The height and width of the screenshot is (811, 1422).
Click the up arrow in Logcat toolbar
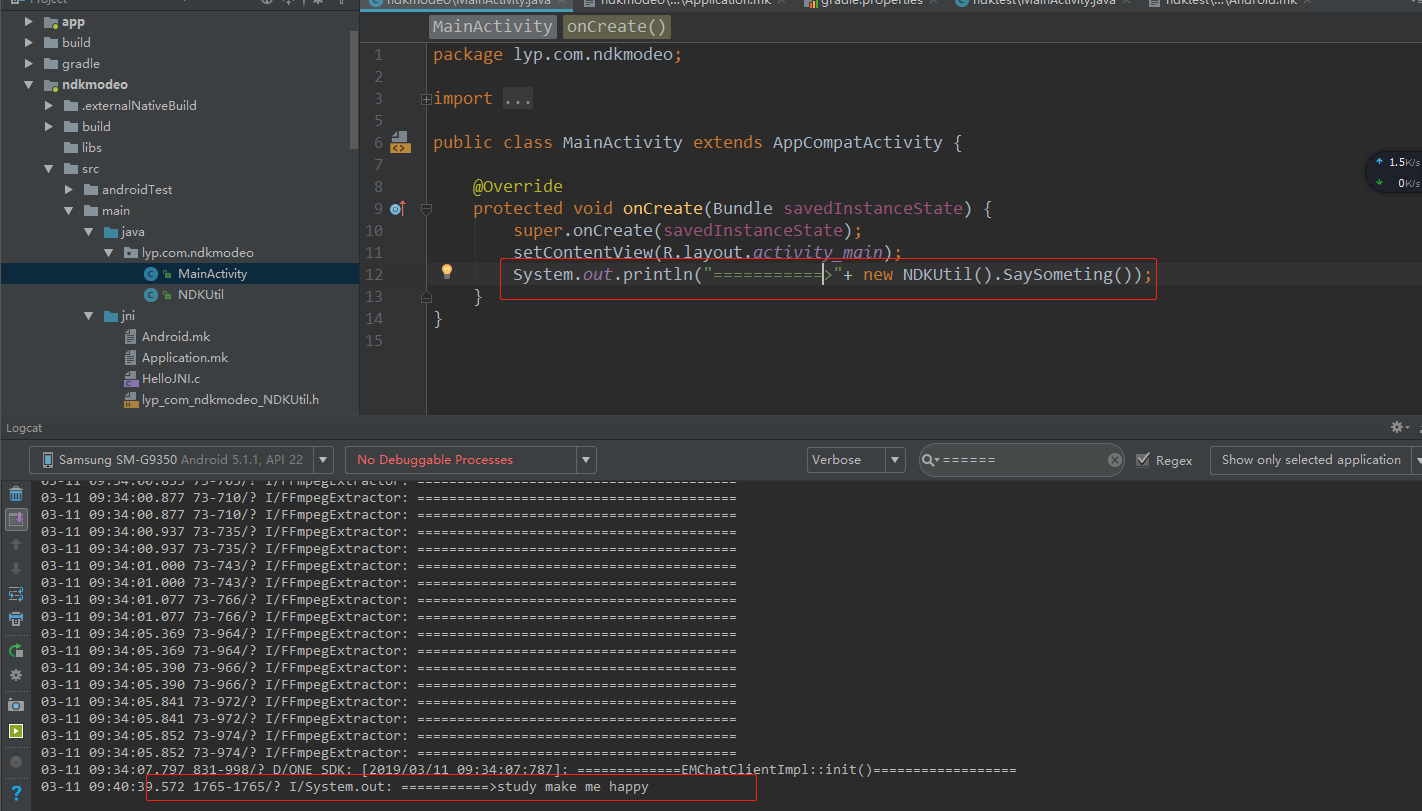[16, 544]
